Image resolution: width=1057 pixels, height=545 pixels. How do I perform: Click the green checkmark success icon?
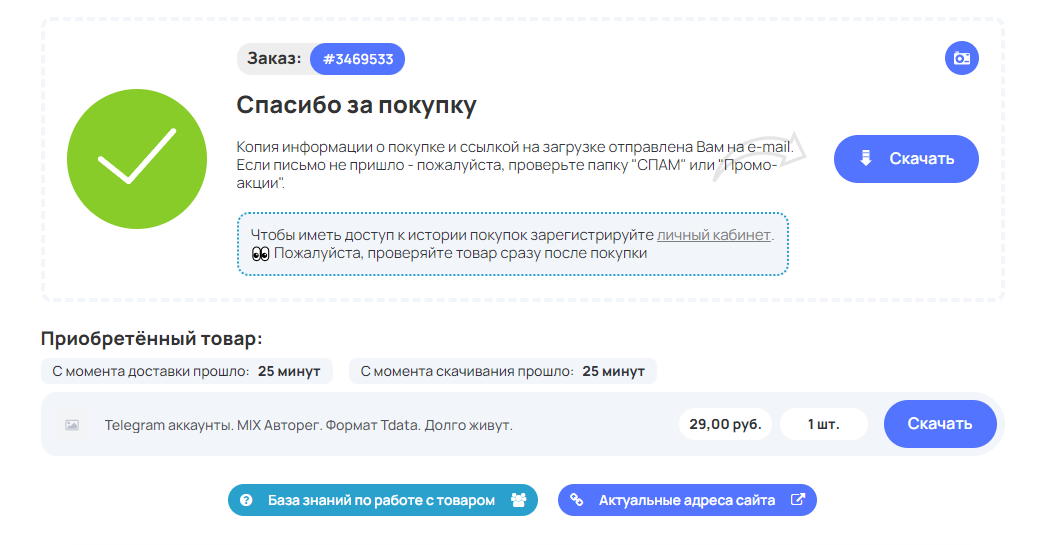[137, 159]
